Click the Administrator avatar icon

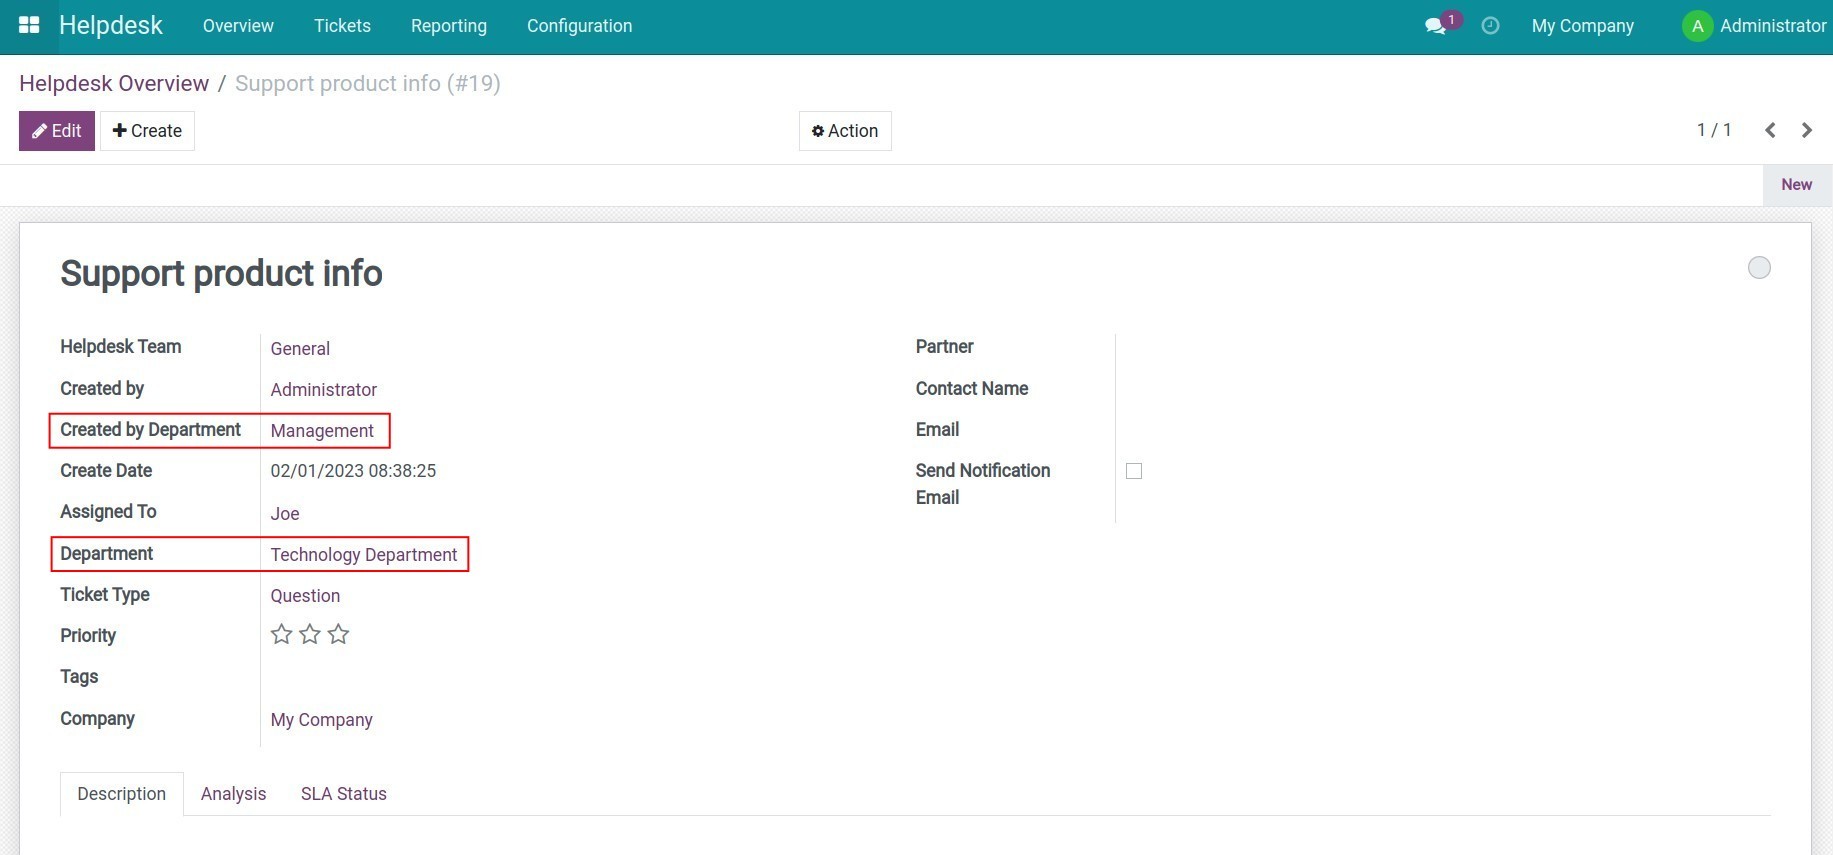point(1697,26)
